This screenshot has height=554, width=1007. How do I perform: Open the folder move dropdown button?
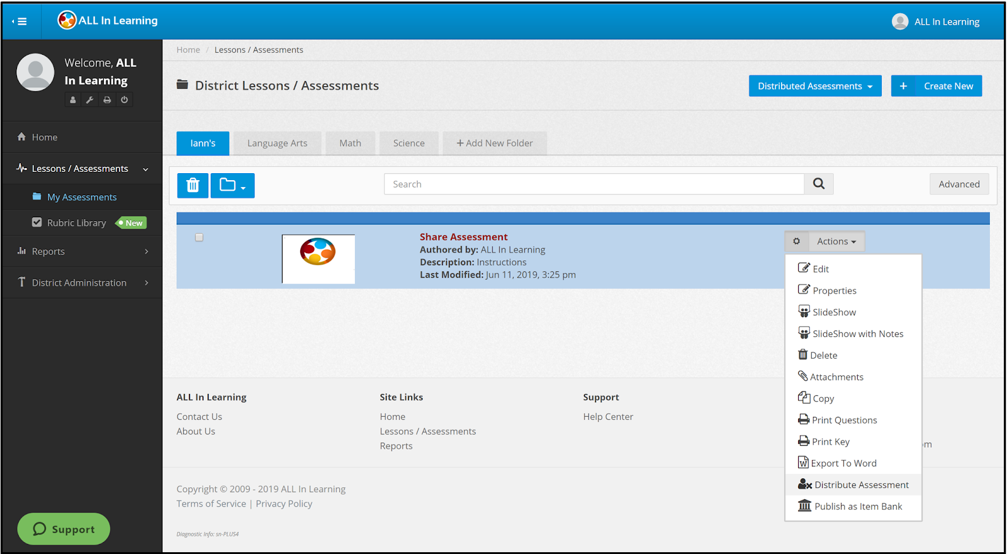point(232,185)
